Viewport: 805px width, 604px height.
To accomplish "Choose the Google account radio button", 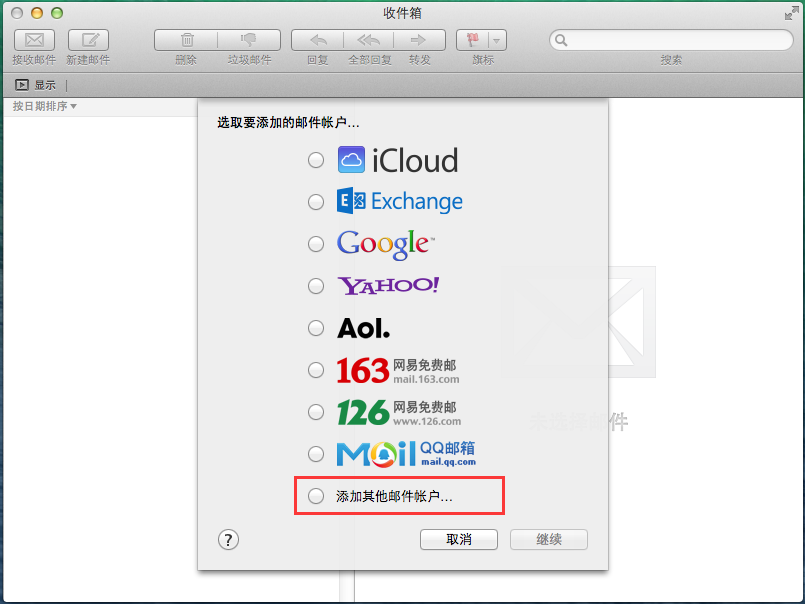I will click(x=316, y=244).
